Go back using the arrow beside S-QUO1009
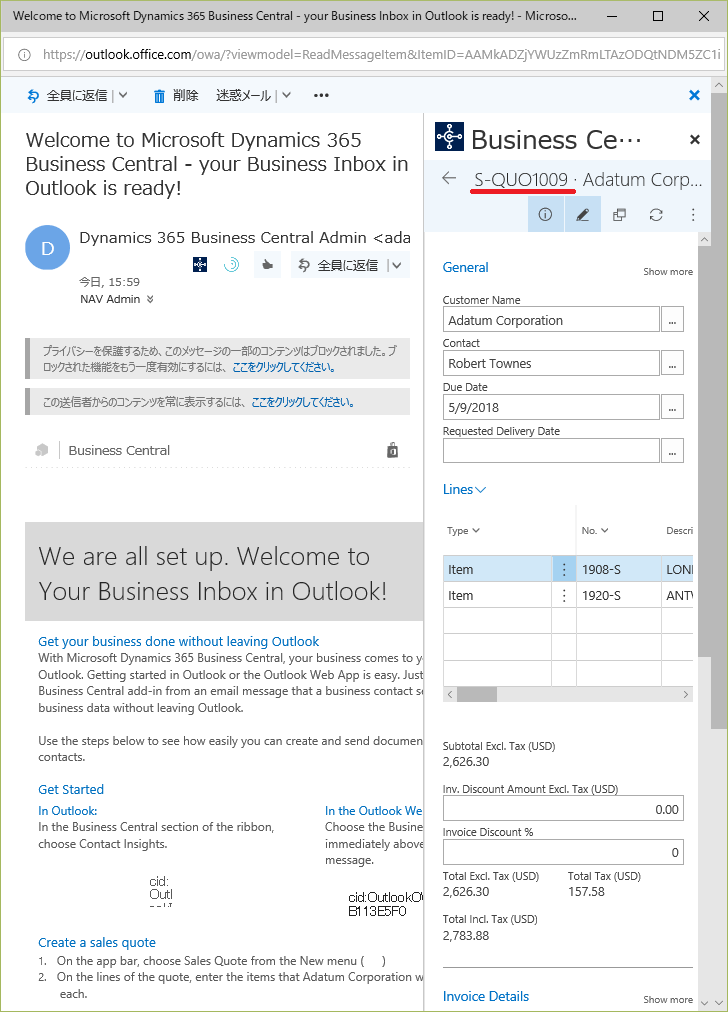The height and width of the screenshot is (1012, 728). [449, 178]
